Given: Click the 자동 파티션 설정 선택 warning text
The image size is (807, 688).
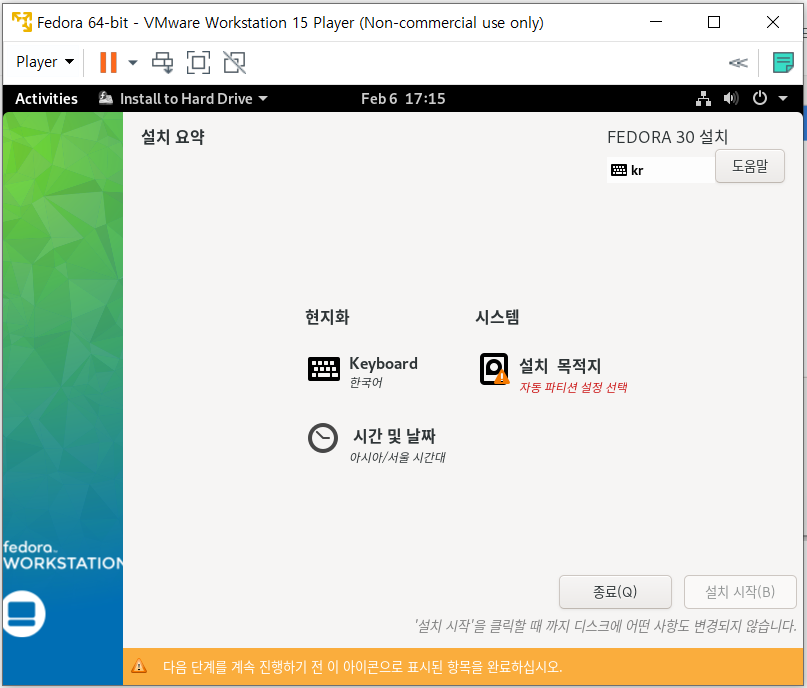Looking at the screenshot, I should tap(573, 387).
